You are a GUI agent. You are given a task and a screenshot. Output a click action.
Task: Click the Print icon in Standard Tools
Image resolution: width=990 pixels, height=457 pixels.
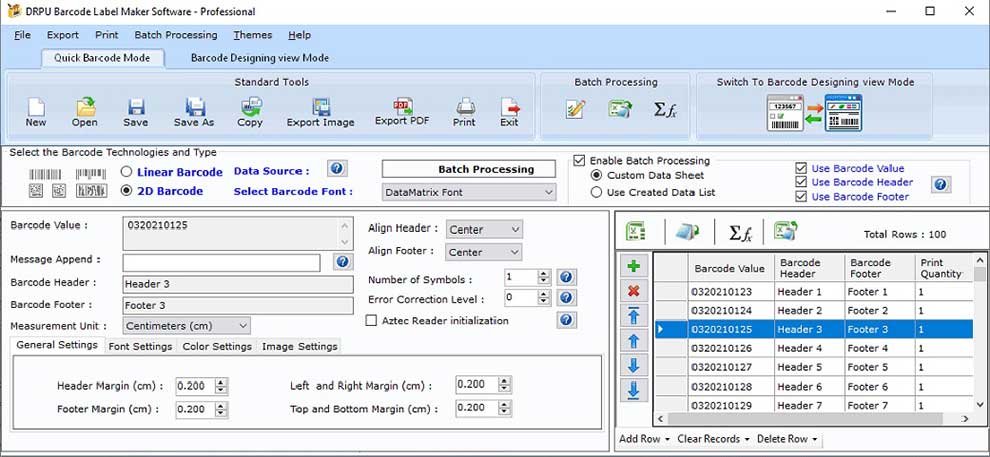(x=465, y=107)
